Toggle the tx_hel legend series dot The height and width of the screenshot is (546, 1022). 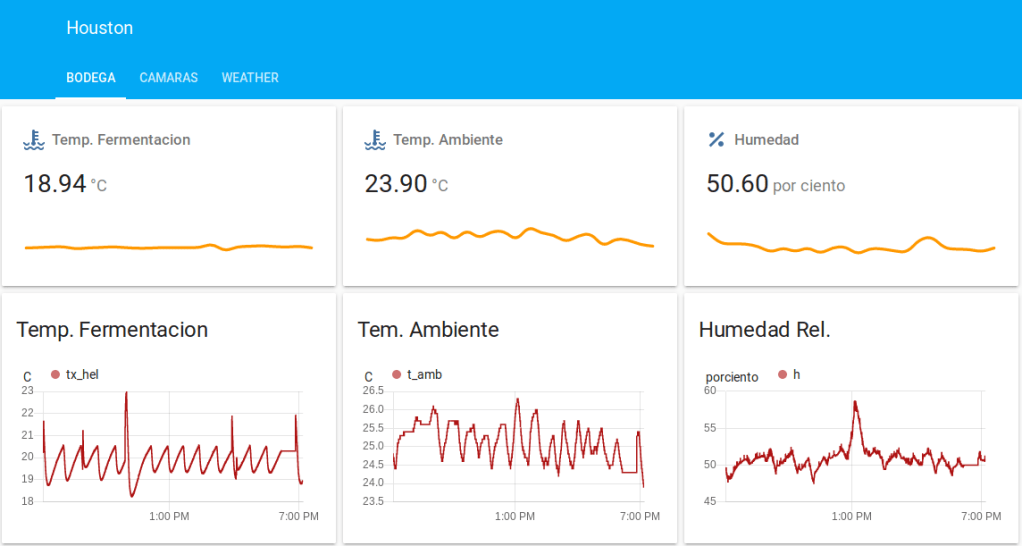56,375
